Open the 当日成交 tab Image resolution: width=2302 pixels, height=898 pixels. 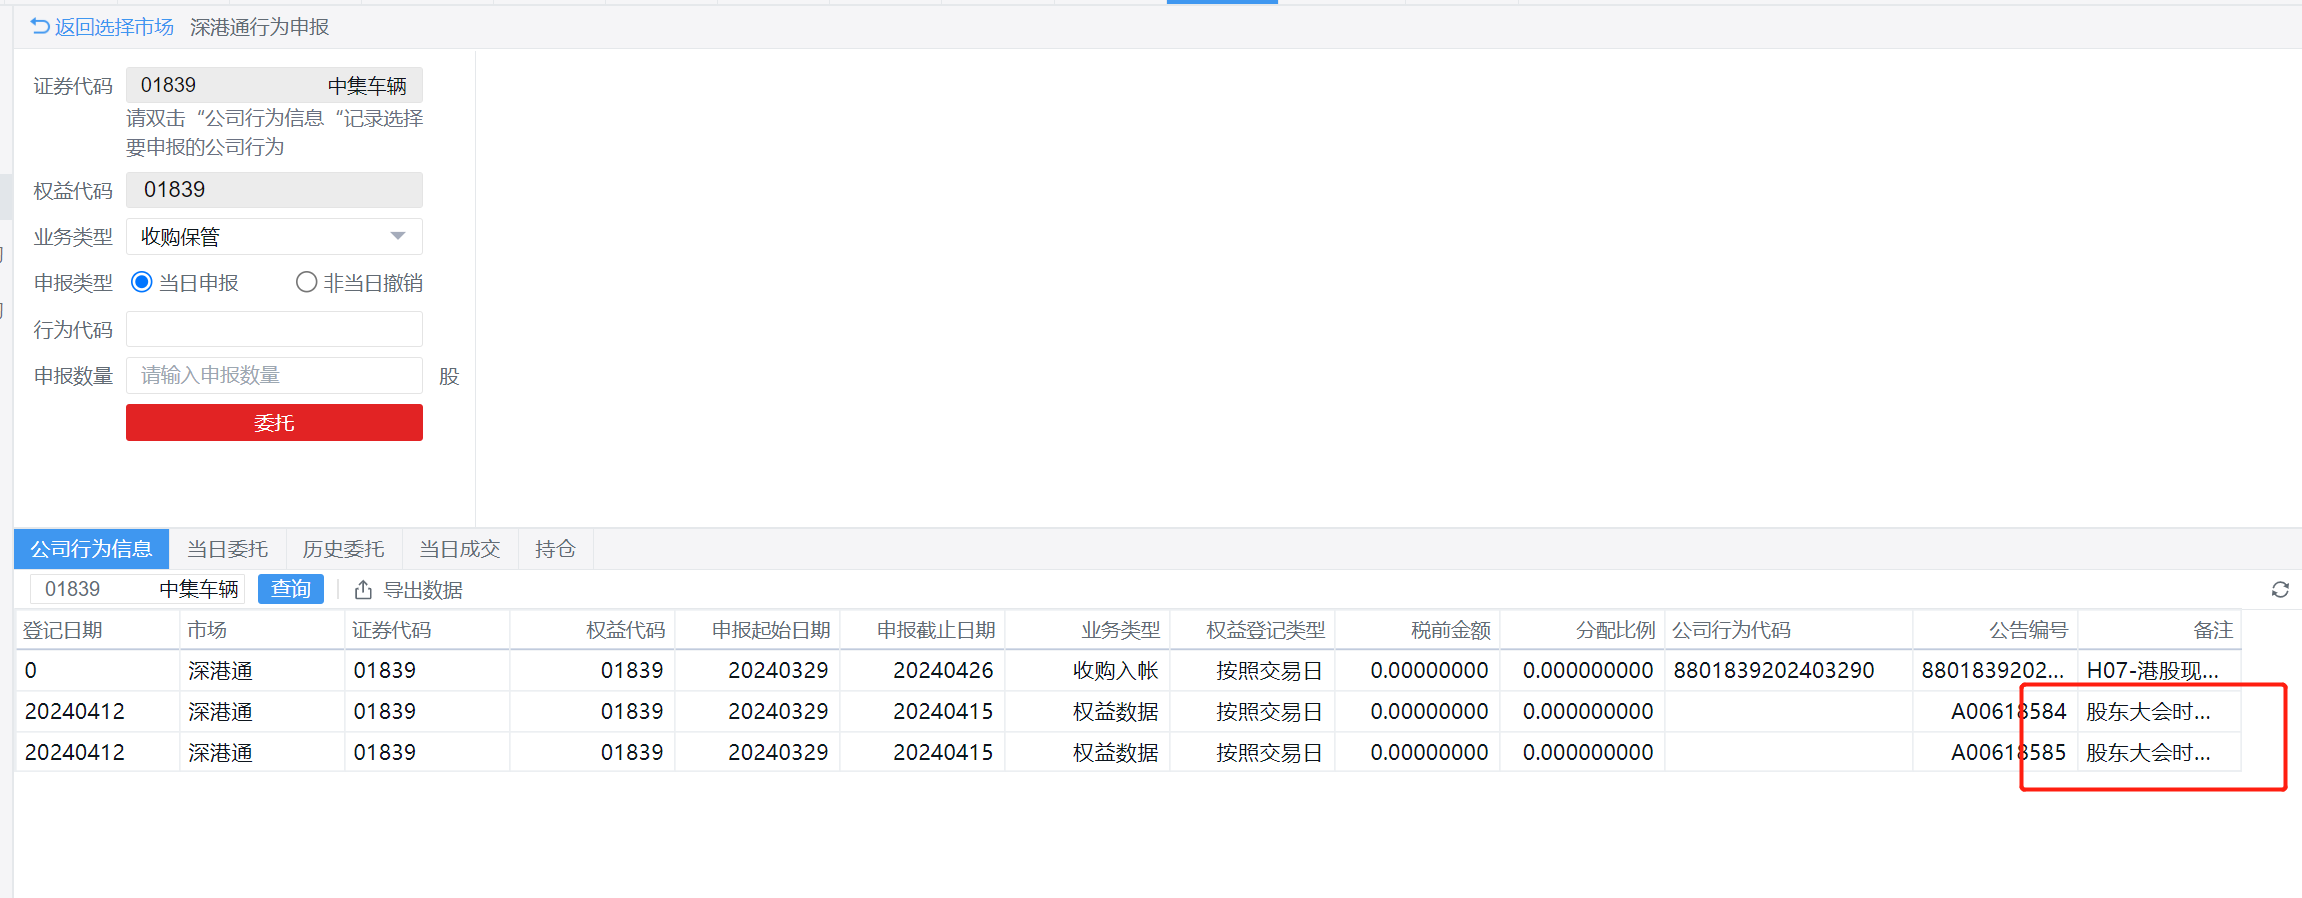[x=459, y=549]
